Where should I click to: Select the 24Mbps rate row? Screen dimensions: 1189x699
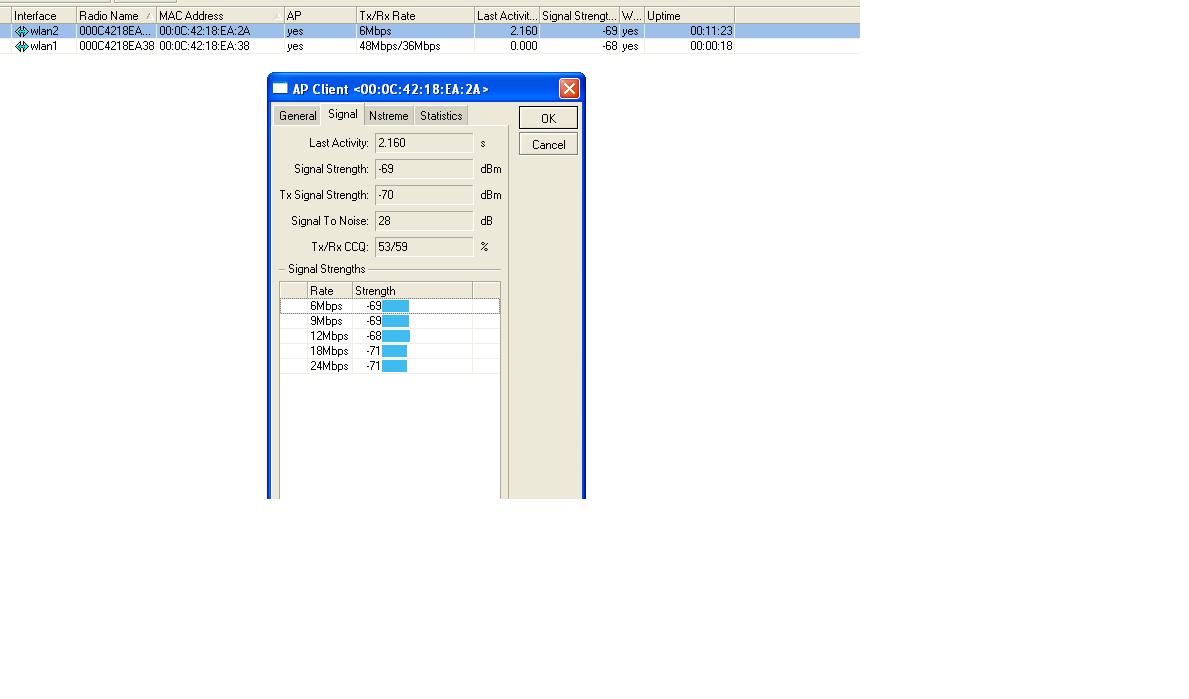pyautogui.click(x=390, y=366)
